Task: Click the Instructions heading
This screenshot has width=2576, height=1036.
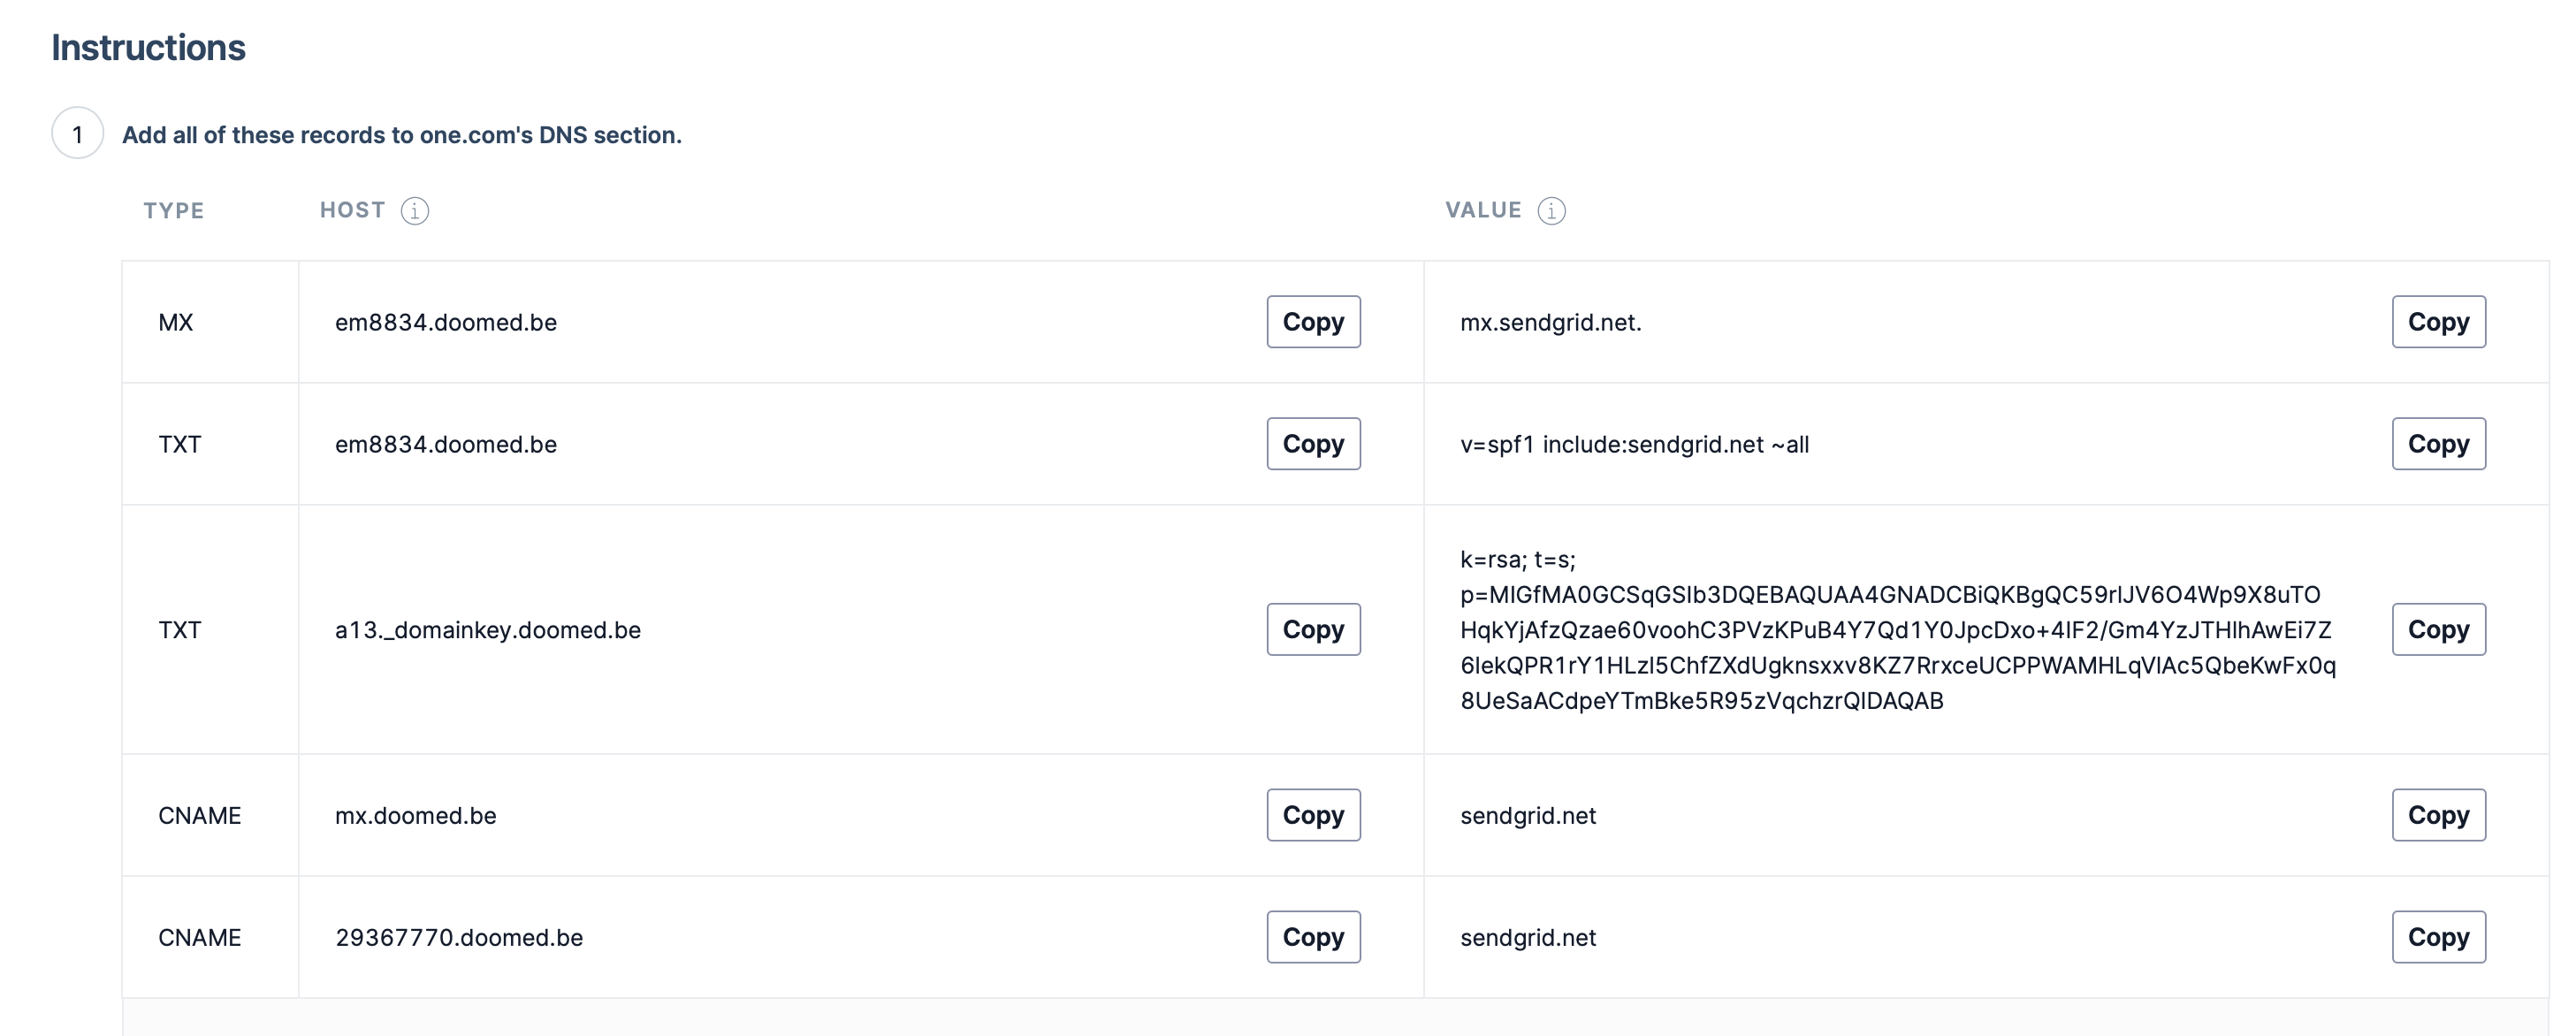Action: point(148,48)
